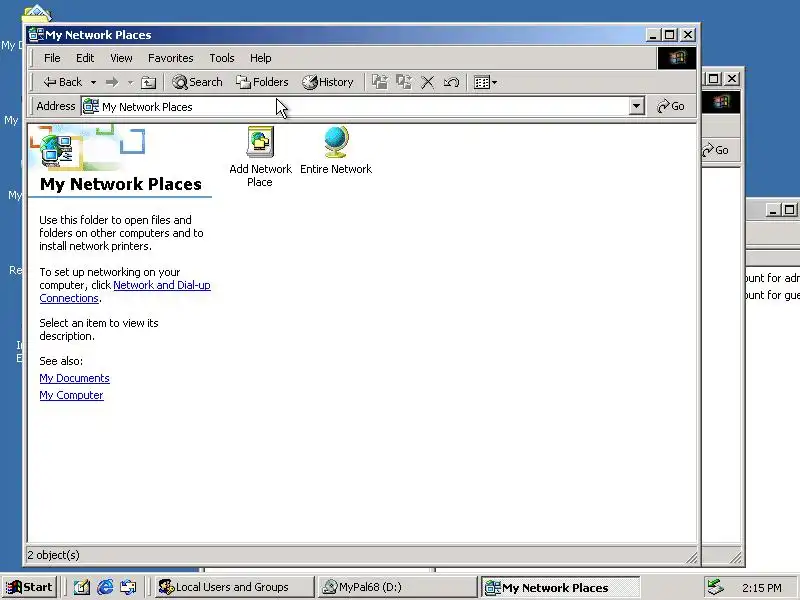Image resolution: width=800 pixels, height=600 pixels.
Task: Switch to Local Users and Groups taskbar button
Action: (x=234, y=587)
